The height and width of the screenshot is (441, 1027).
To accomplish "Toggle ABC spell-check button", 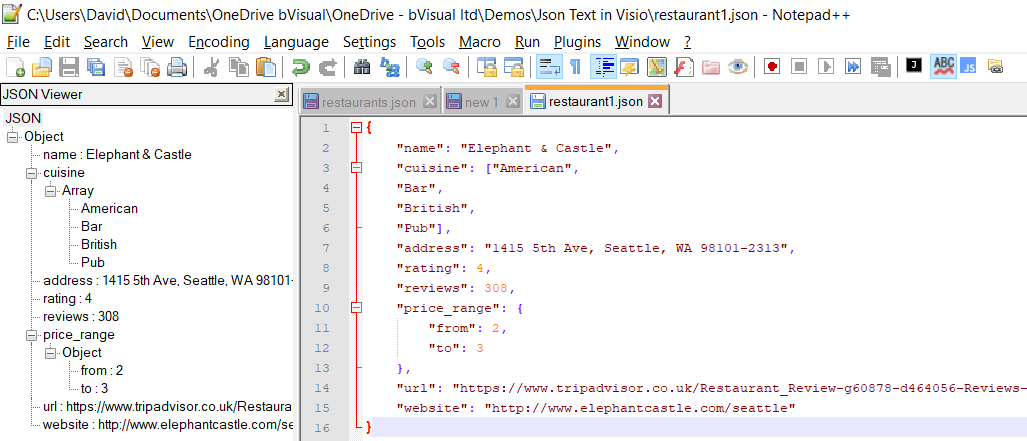I will (x=944, y=66).
